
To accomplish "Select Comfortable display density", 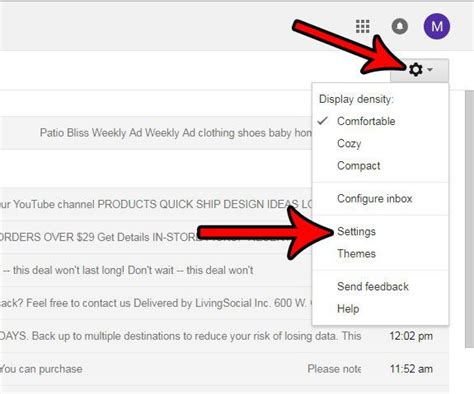I will 380,121.
